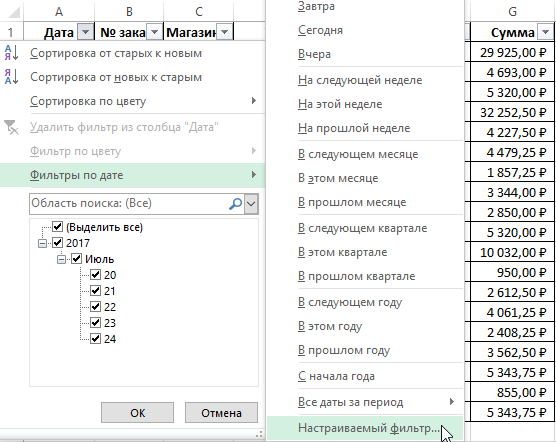Click the cell with 855,00 ₽
The height and width of the screenshot is (442, 556).
[x=512, y=392]
